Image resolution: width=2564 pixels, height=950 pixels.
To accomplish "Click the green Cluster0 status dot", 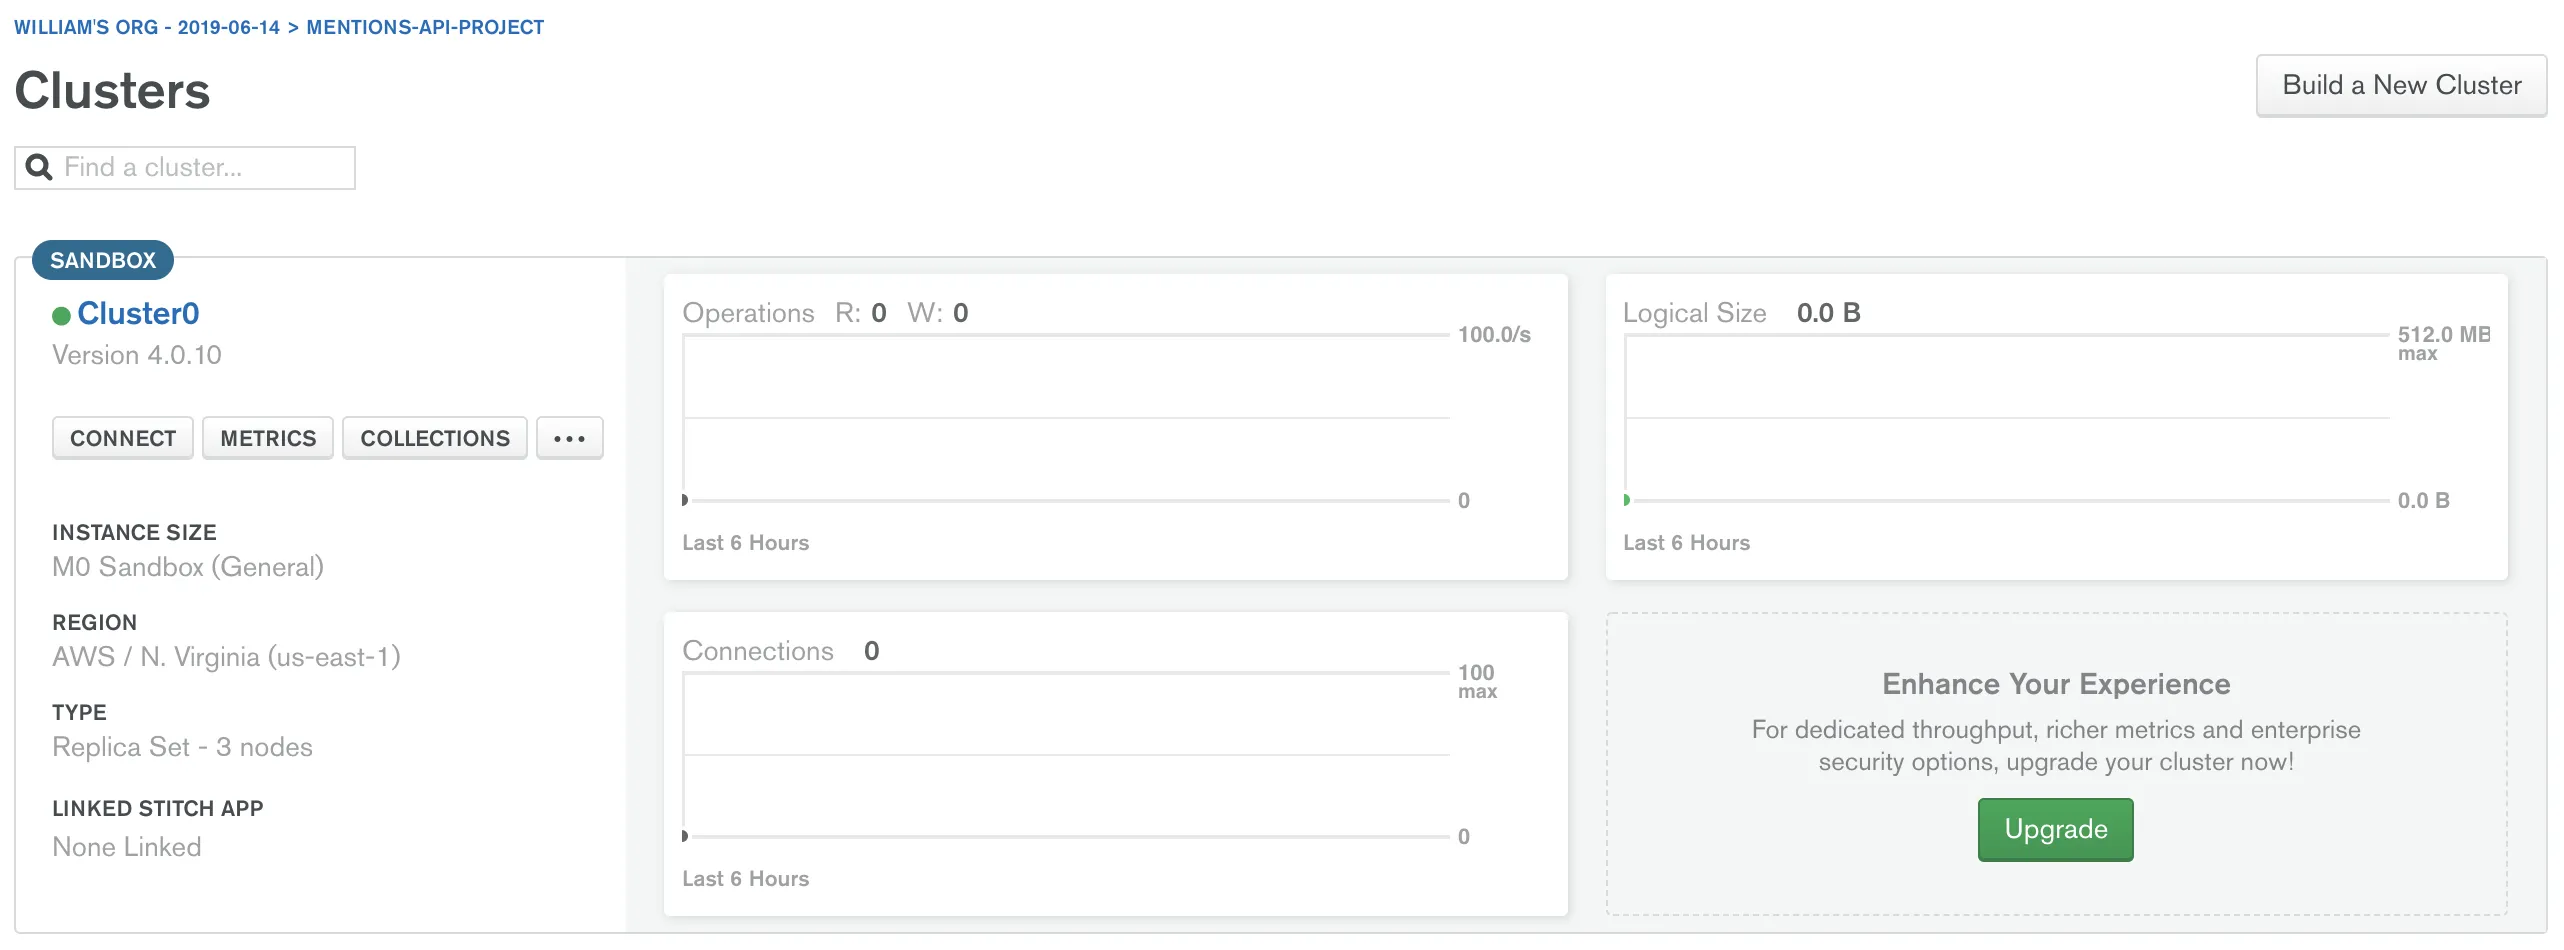I will pos(61,316).
